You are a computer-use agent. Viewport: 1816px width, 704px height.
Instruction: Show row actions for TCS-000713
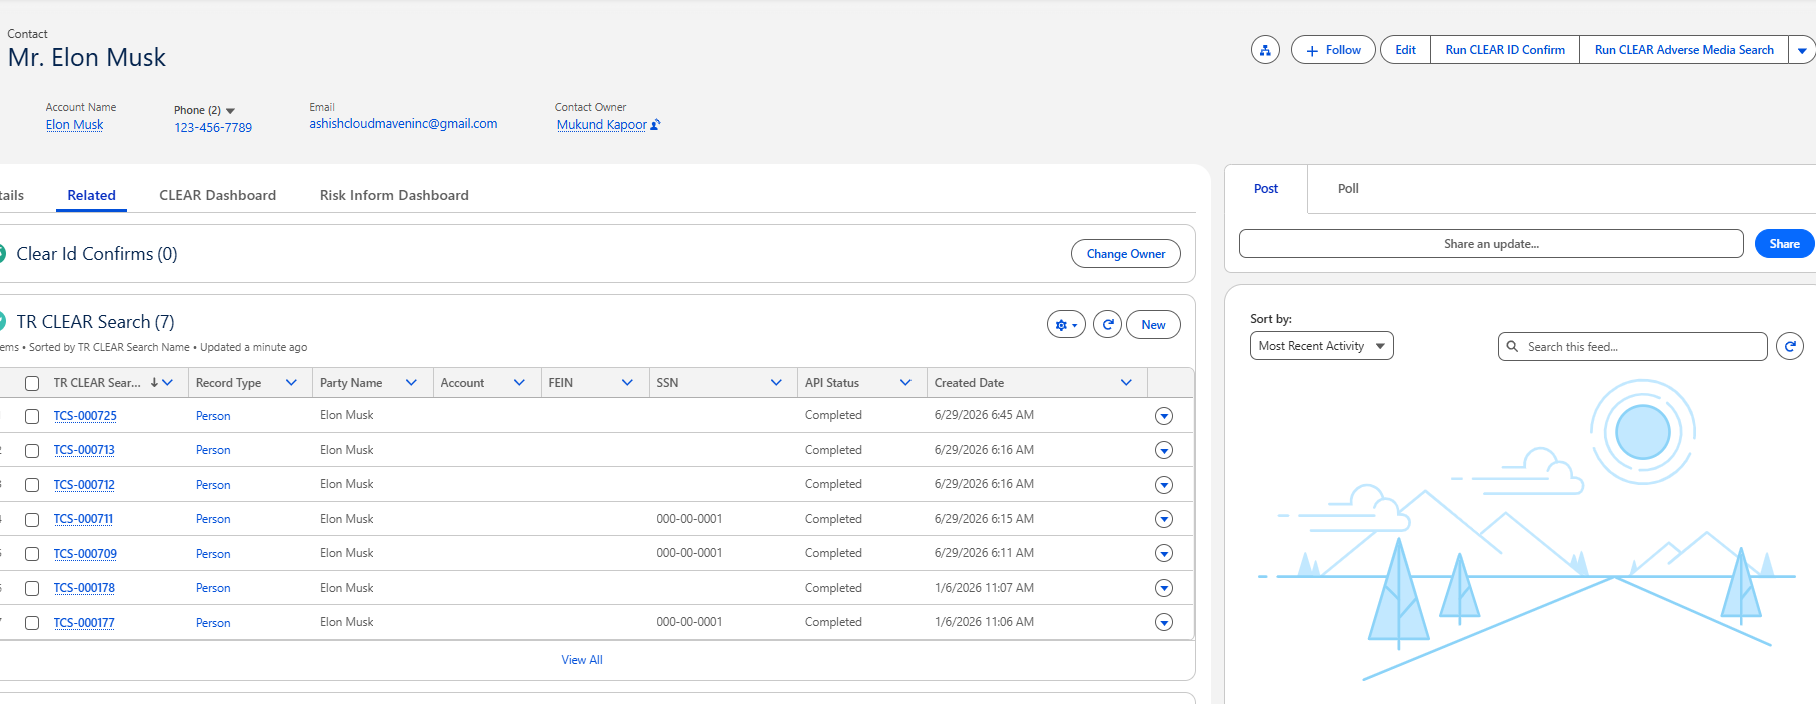pyautogui.click(x=1163, y=451)
